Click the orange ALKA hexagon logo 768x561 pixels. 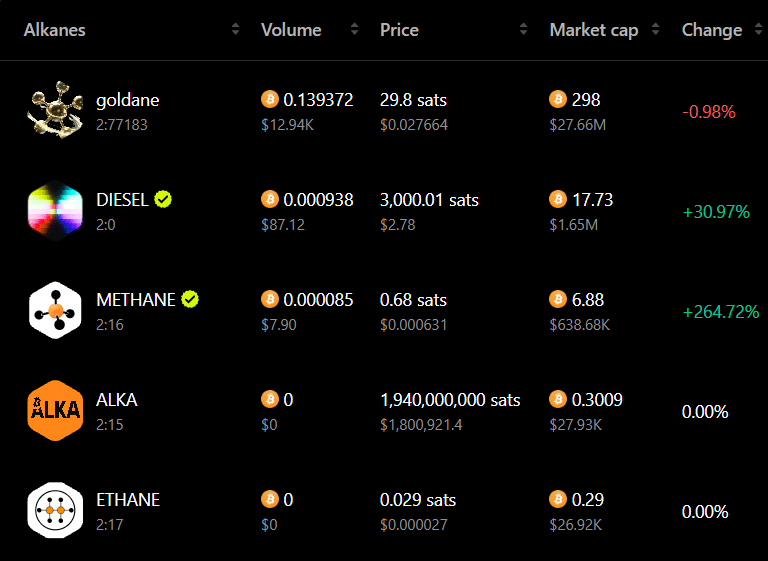coord(55,411)
